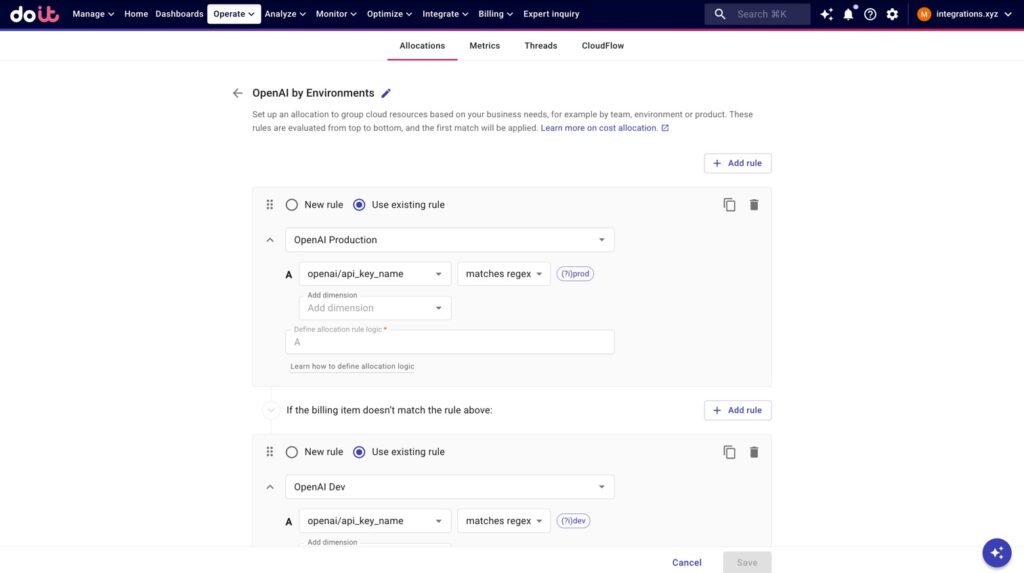
Task: Open the Billing menu in the top navigation
Action: tap(495, 14)
